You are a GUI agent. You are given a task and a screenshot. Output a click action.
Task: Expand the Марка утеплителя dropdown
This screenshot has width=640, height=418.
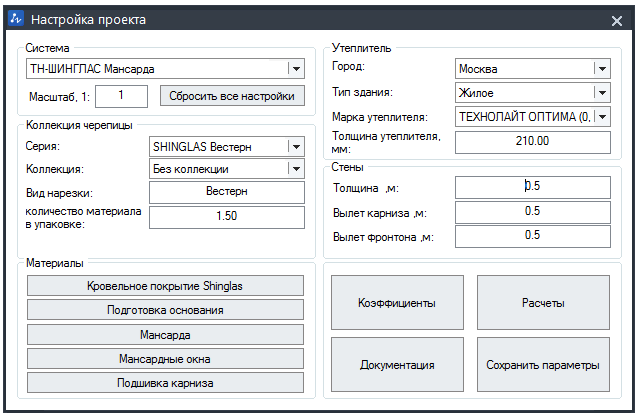coord(533,117)
